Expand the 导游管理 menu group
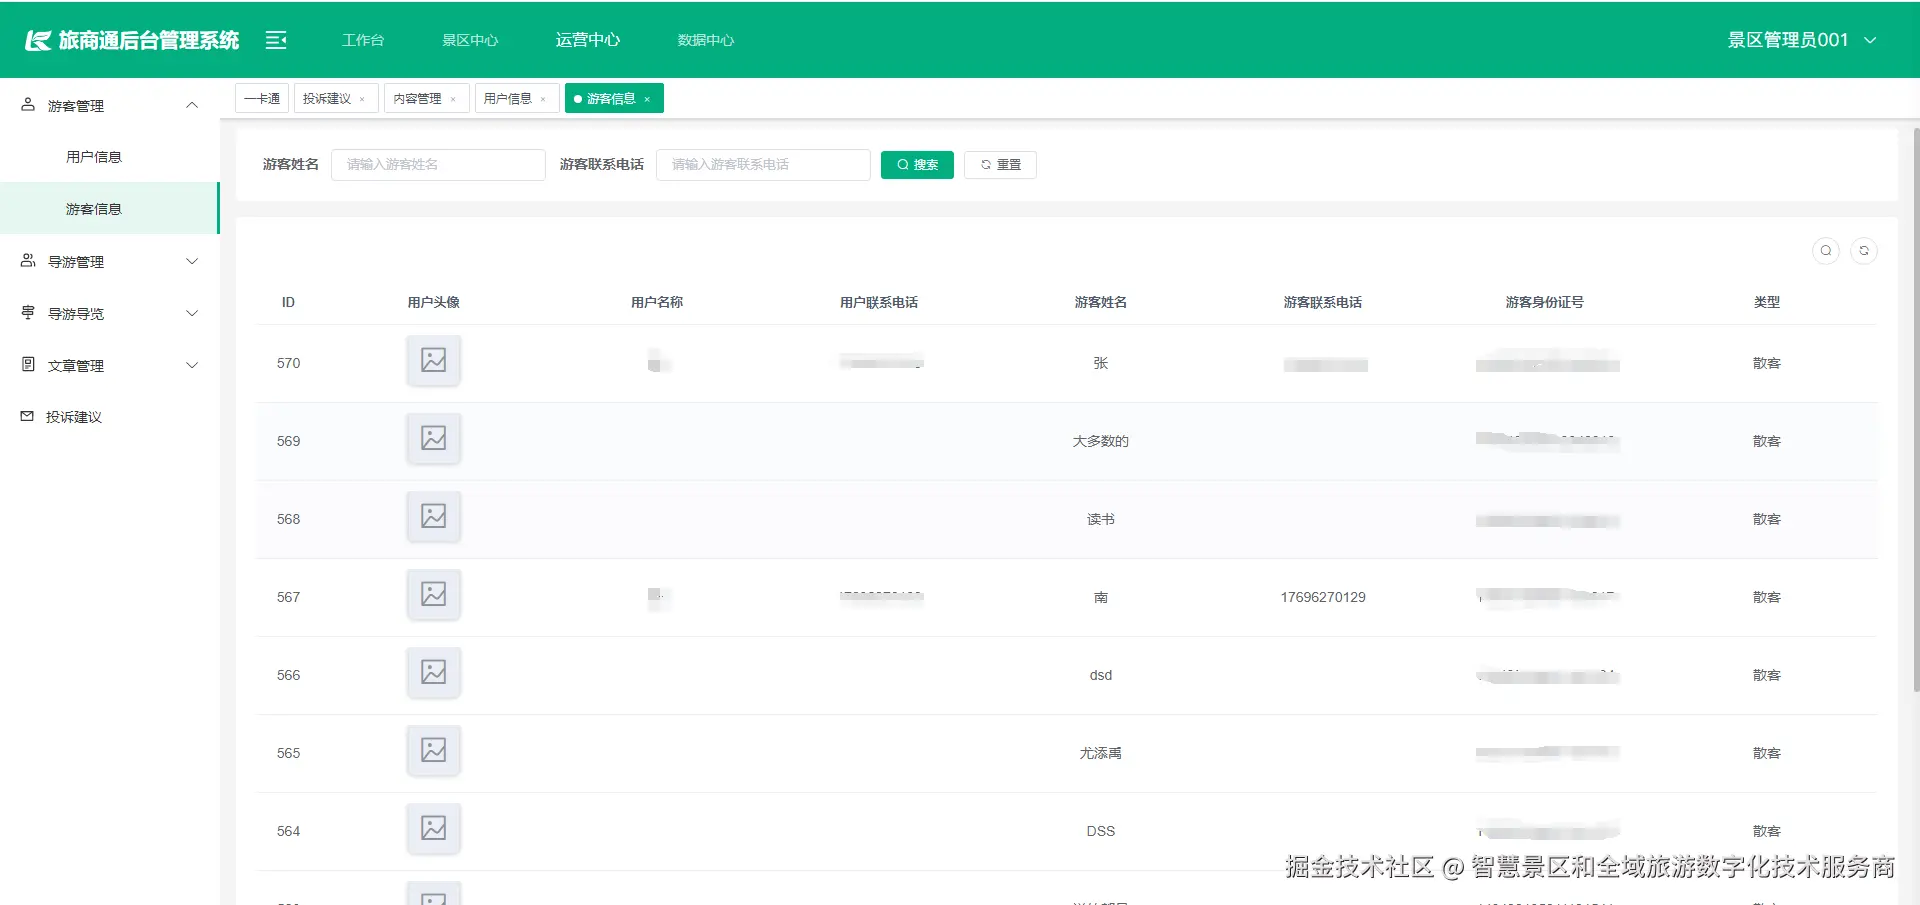 (191, 261)
